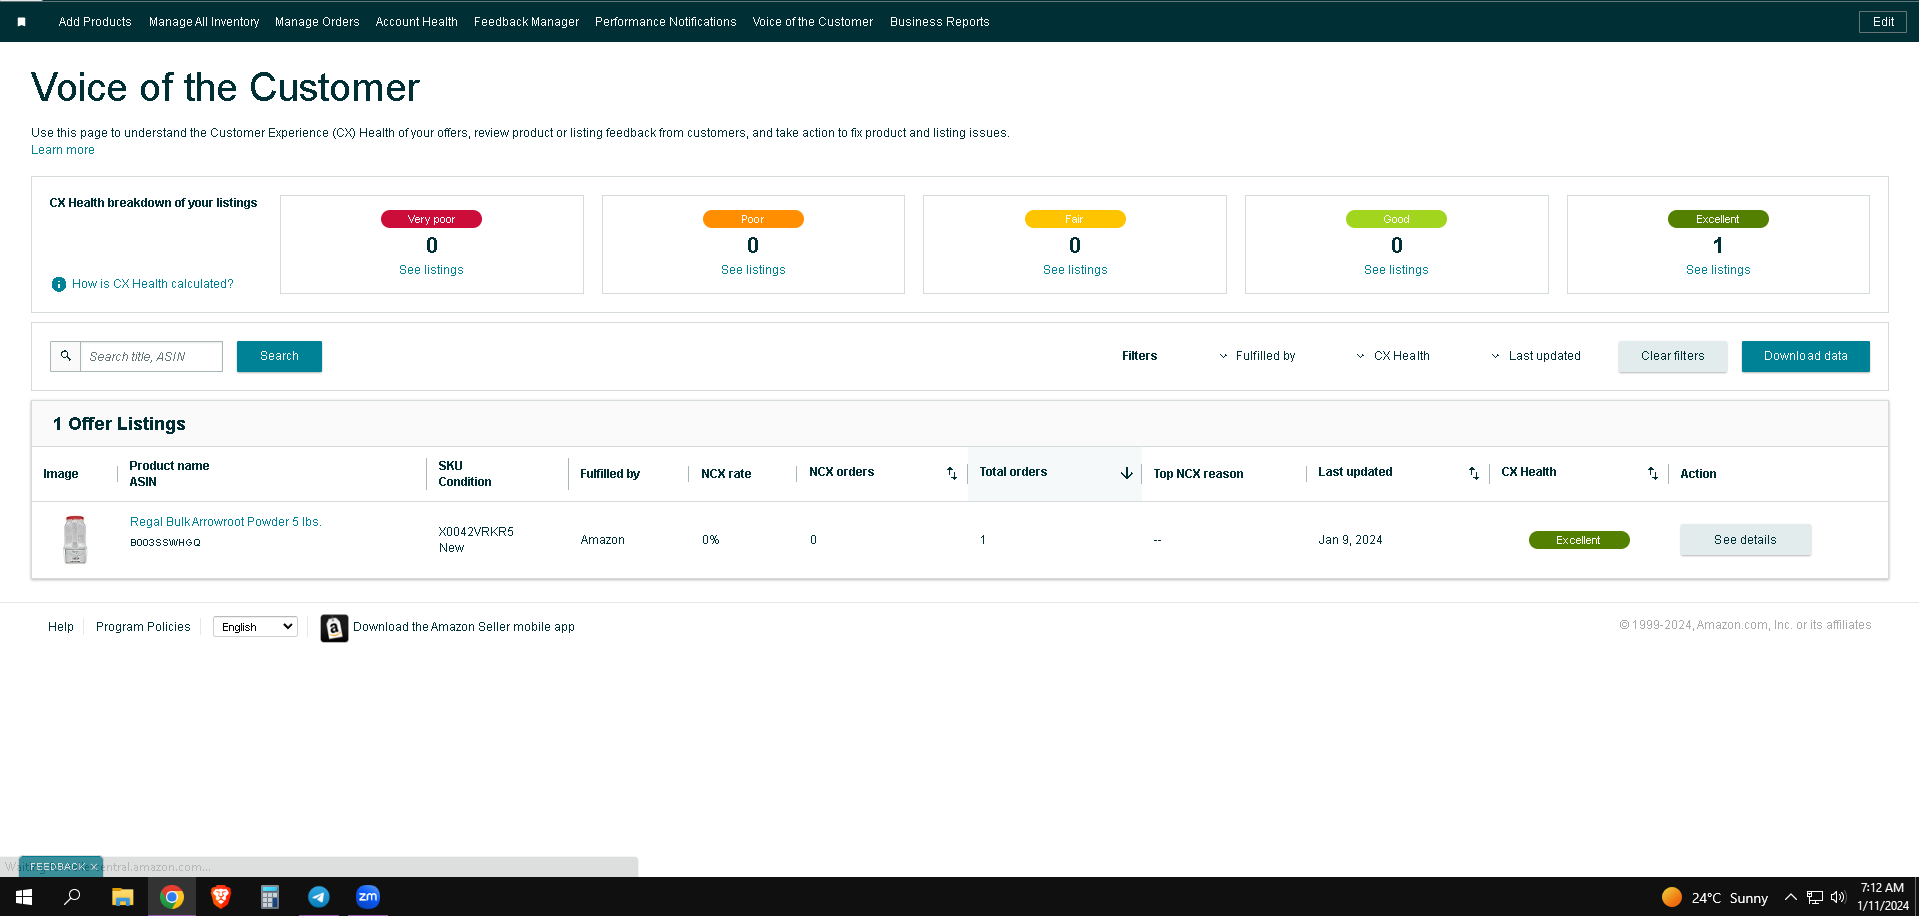The height and width of the screenshot is (916, 1919).
Task: Open Program Policies footer link
Action: pos(143,627)
